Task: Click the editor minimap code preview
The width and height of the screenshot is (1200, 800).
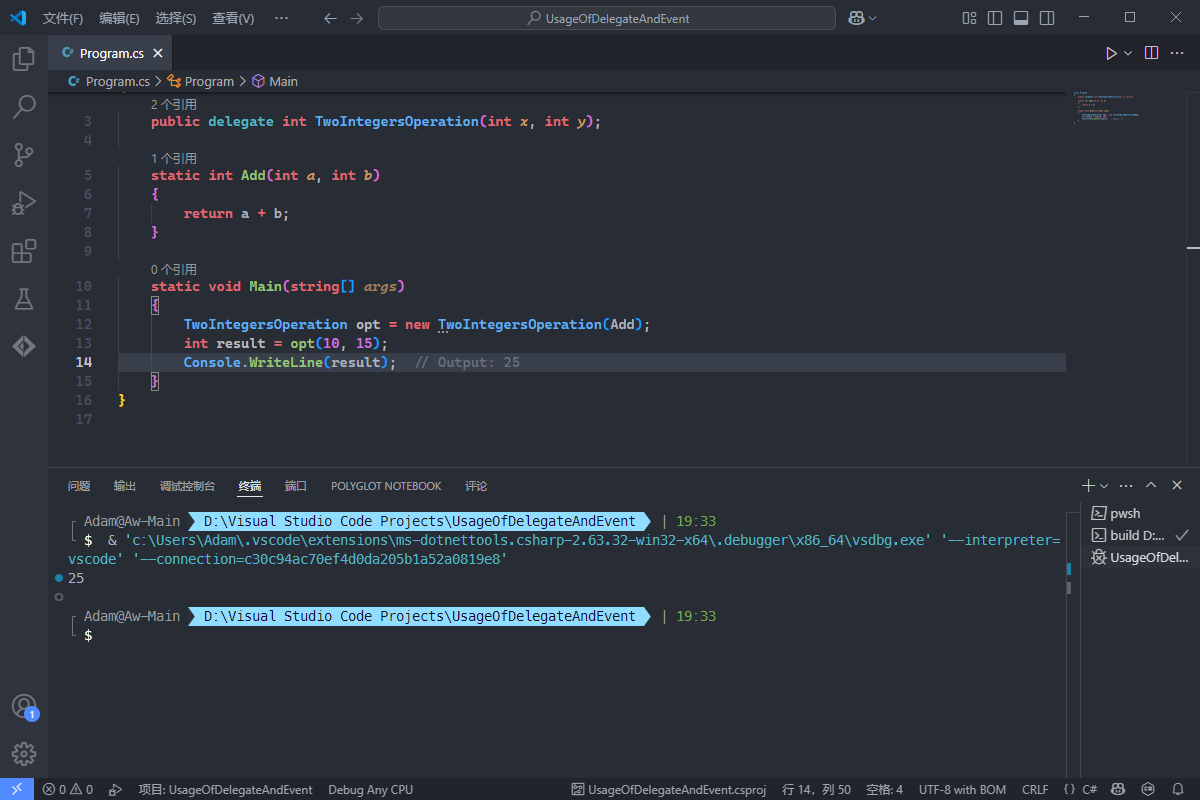Action: pos(1106,106)
